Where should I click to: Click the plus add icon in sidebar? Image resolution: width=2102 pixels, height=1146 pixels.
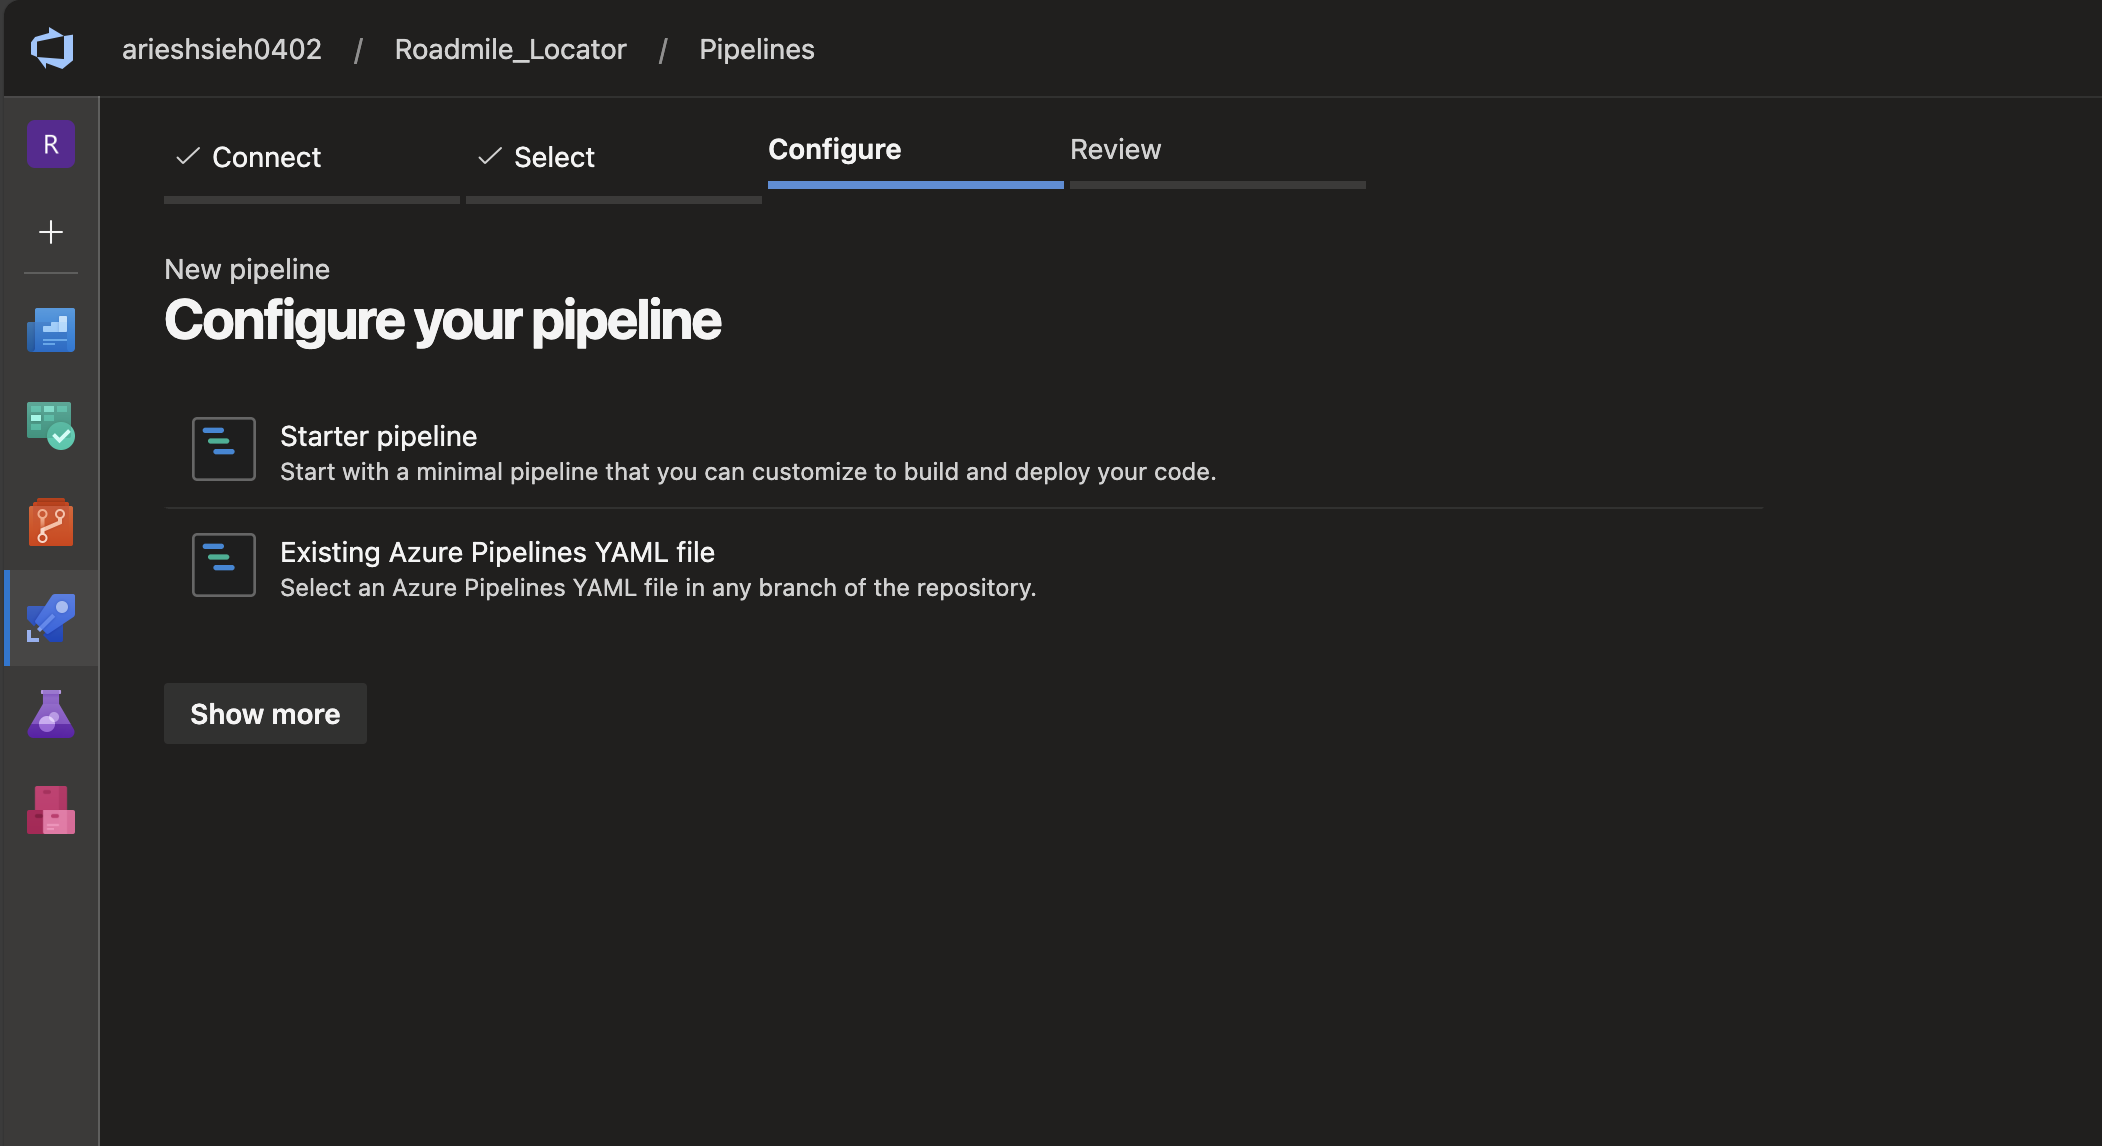(51, 232)
